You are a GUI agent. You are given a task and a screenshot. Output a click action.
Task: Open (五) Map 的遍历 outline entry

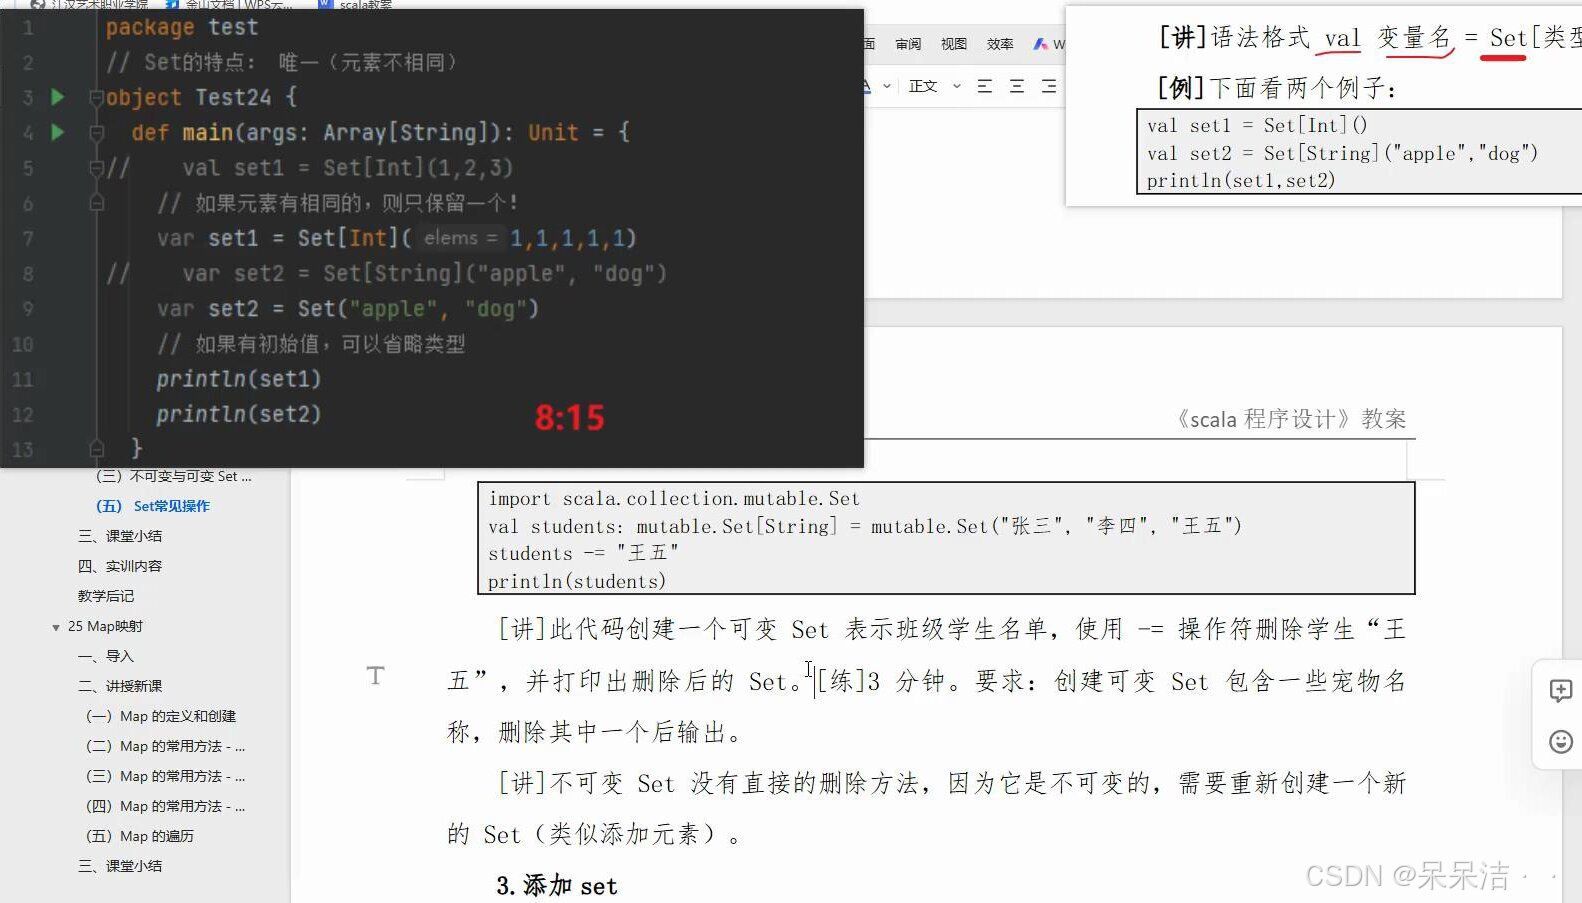140,836
